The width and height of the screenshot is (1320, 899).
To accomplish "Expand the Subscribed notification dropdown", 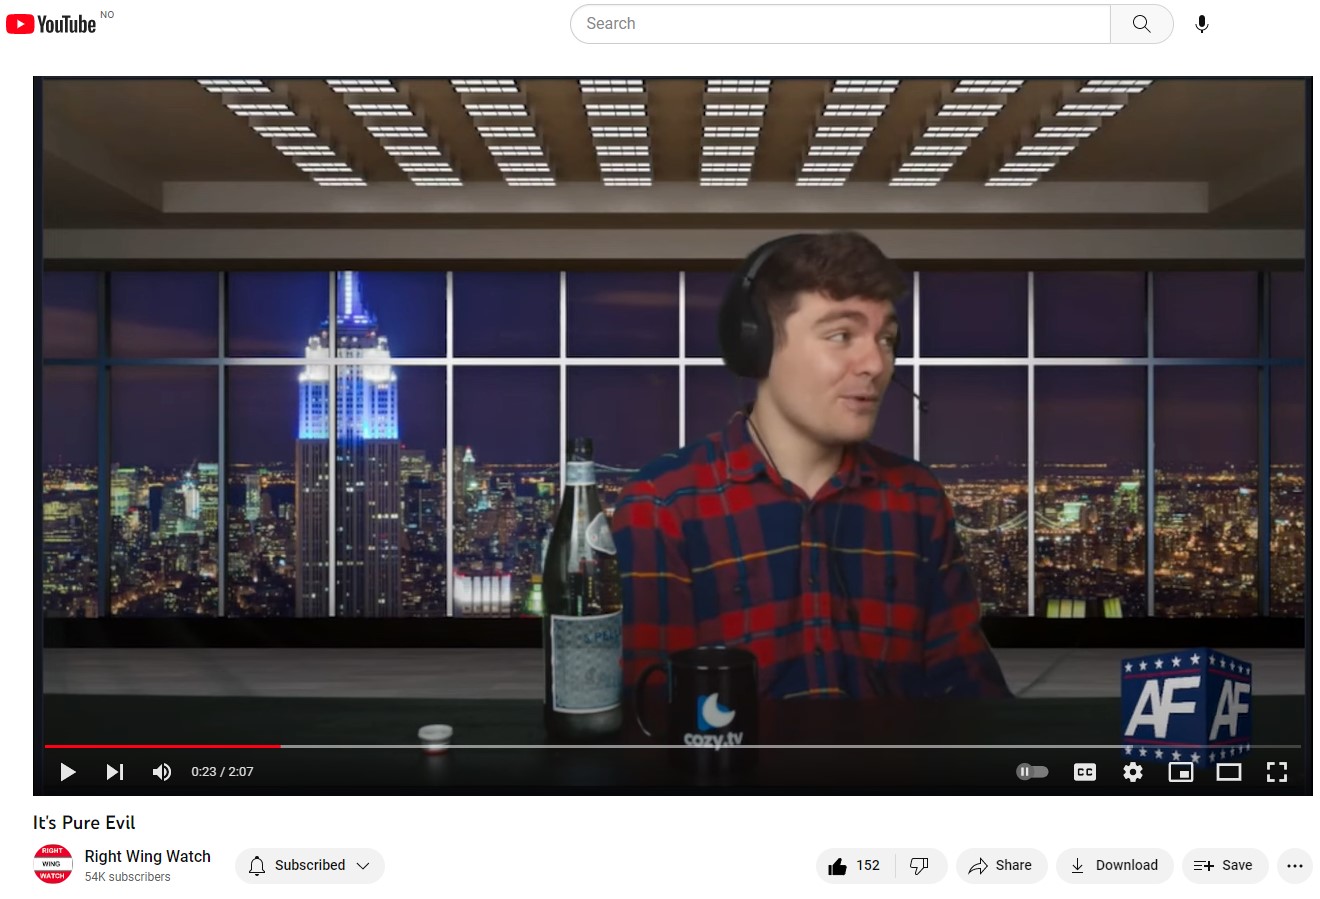I will [310, 866].
